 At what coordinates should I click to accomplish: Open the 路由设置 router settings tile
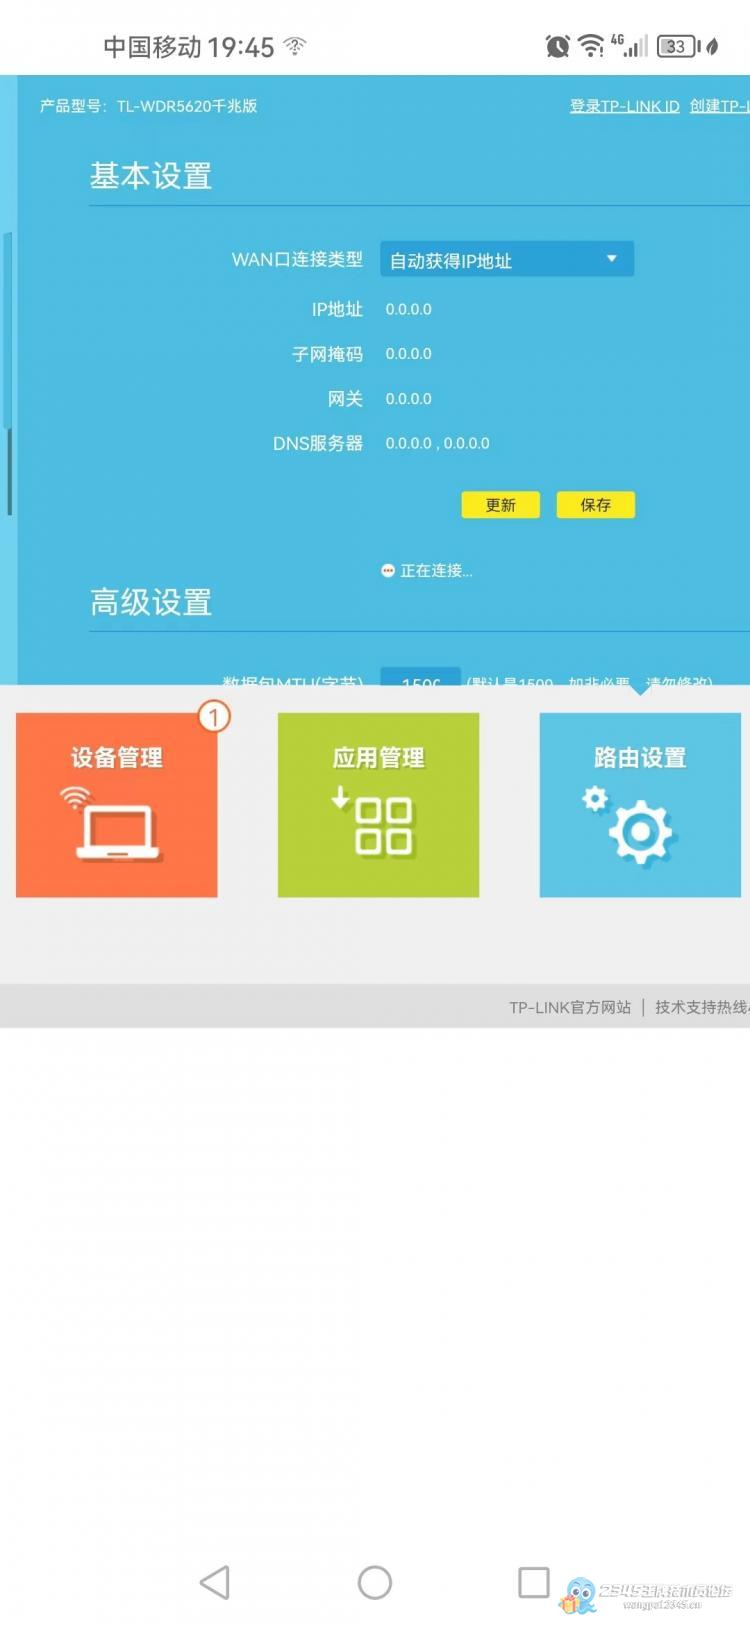[x=640, y=804]
